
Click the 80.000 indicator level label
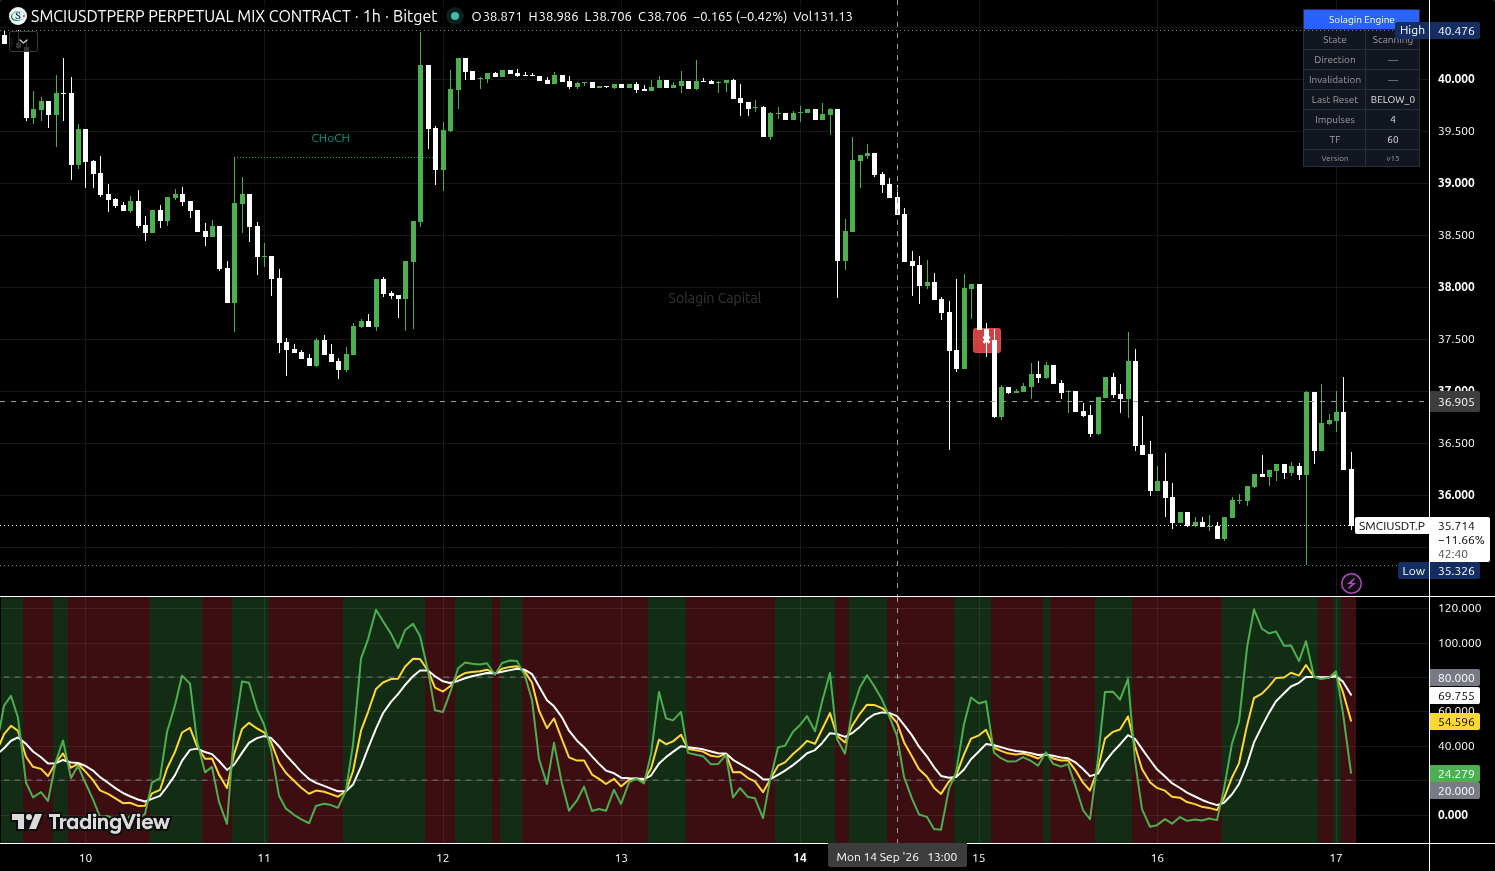[x=1456, y=678]
